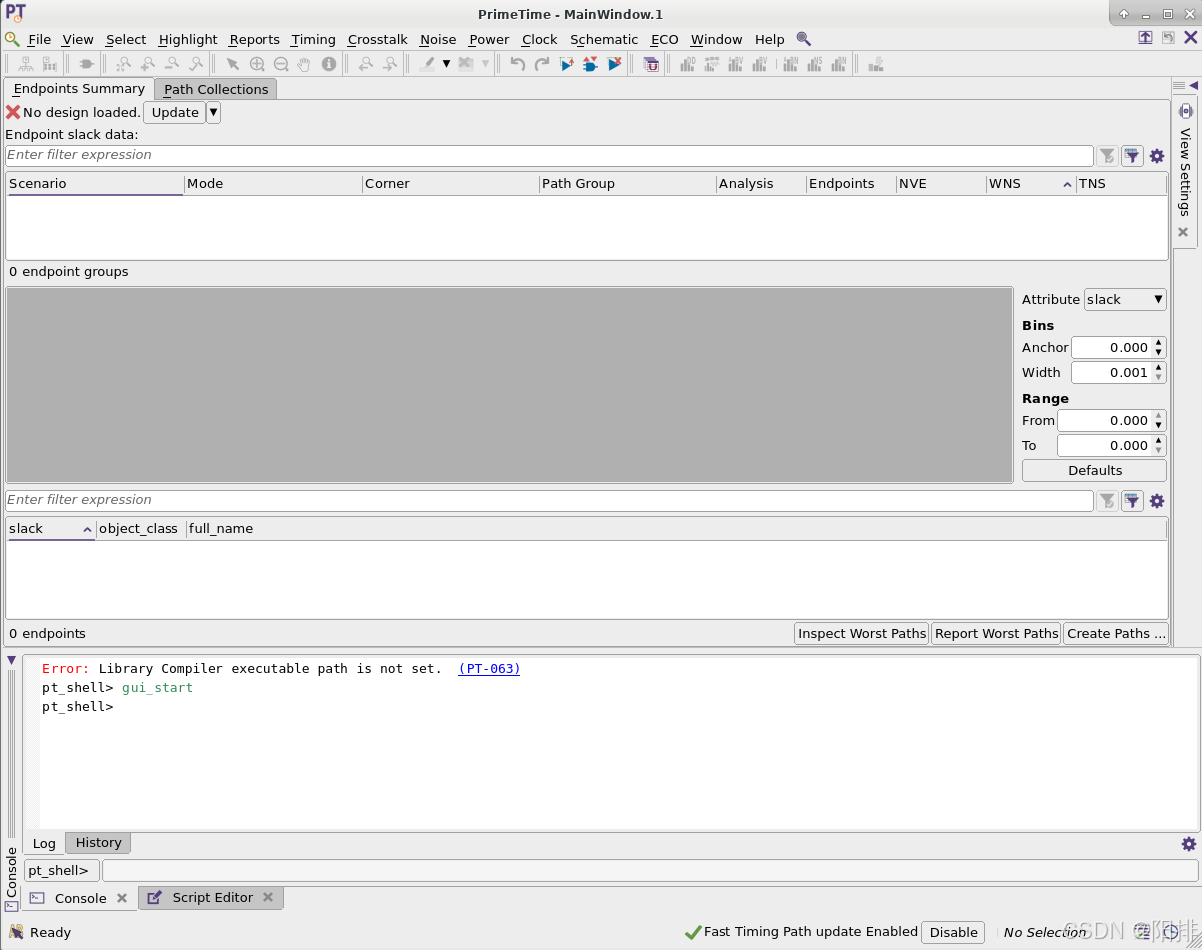Sort by the WNS column header
This screenshot has height=950, width=1202.
point(1030,184)
